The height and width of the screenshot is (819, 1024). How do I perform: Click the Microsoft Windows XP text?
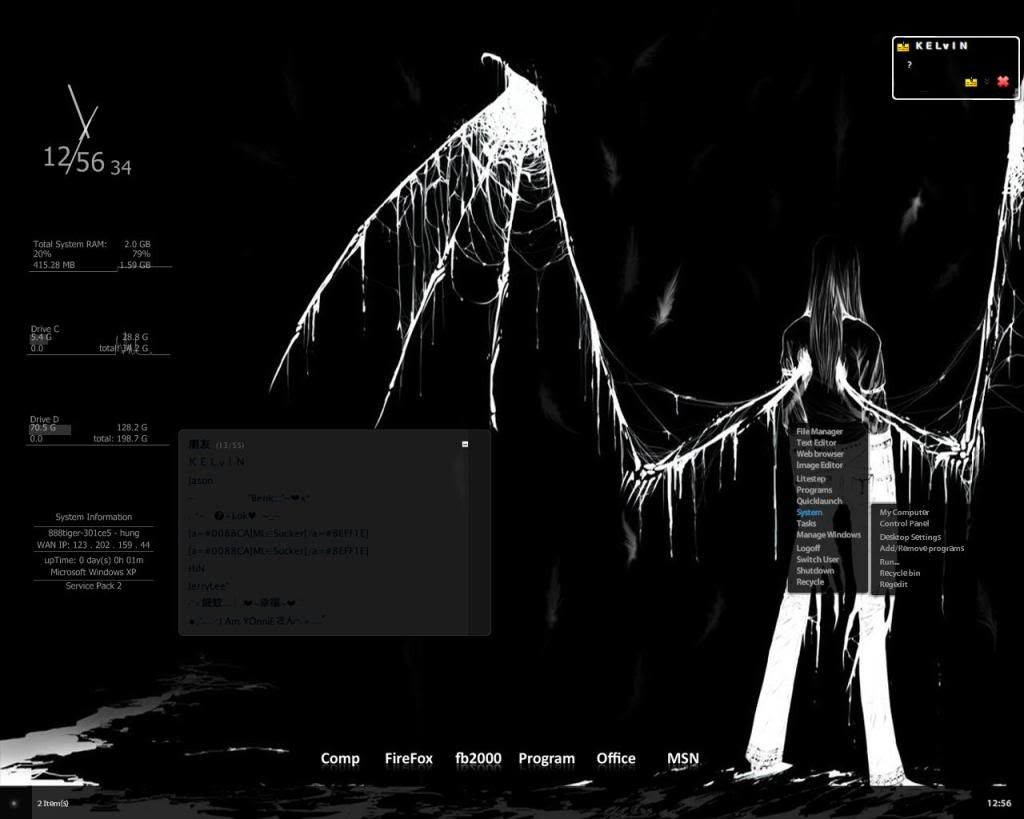(93, 572)
